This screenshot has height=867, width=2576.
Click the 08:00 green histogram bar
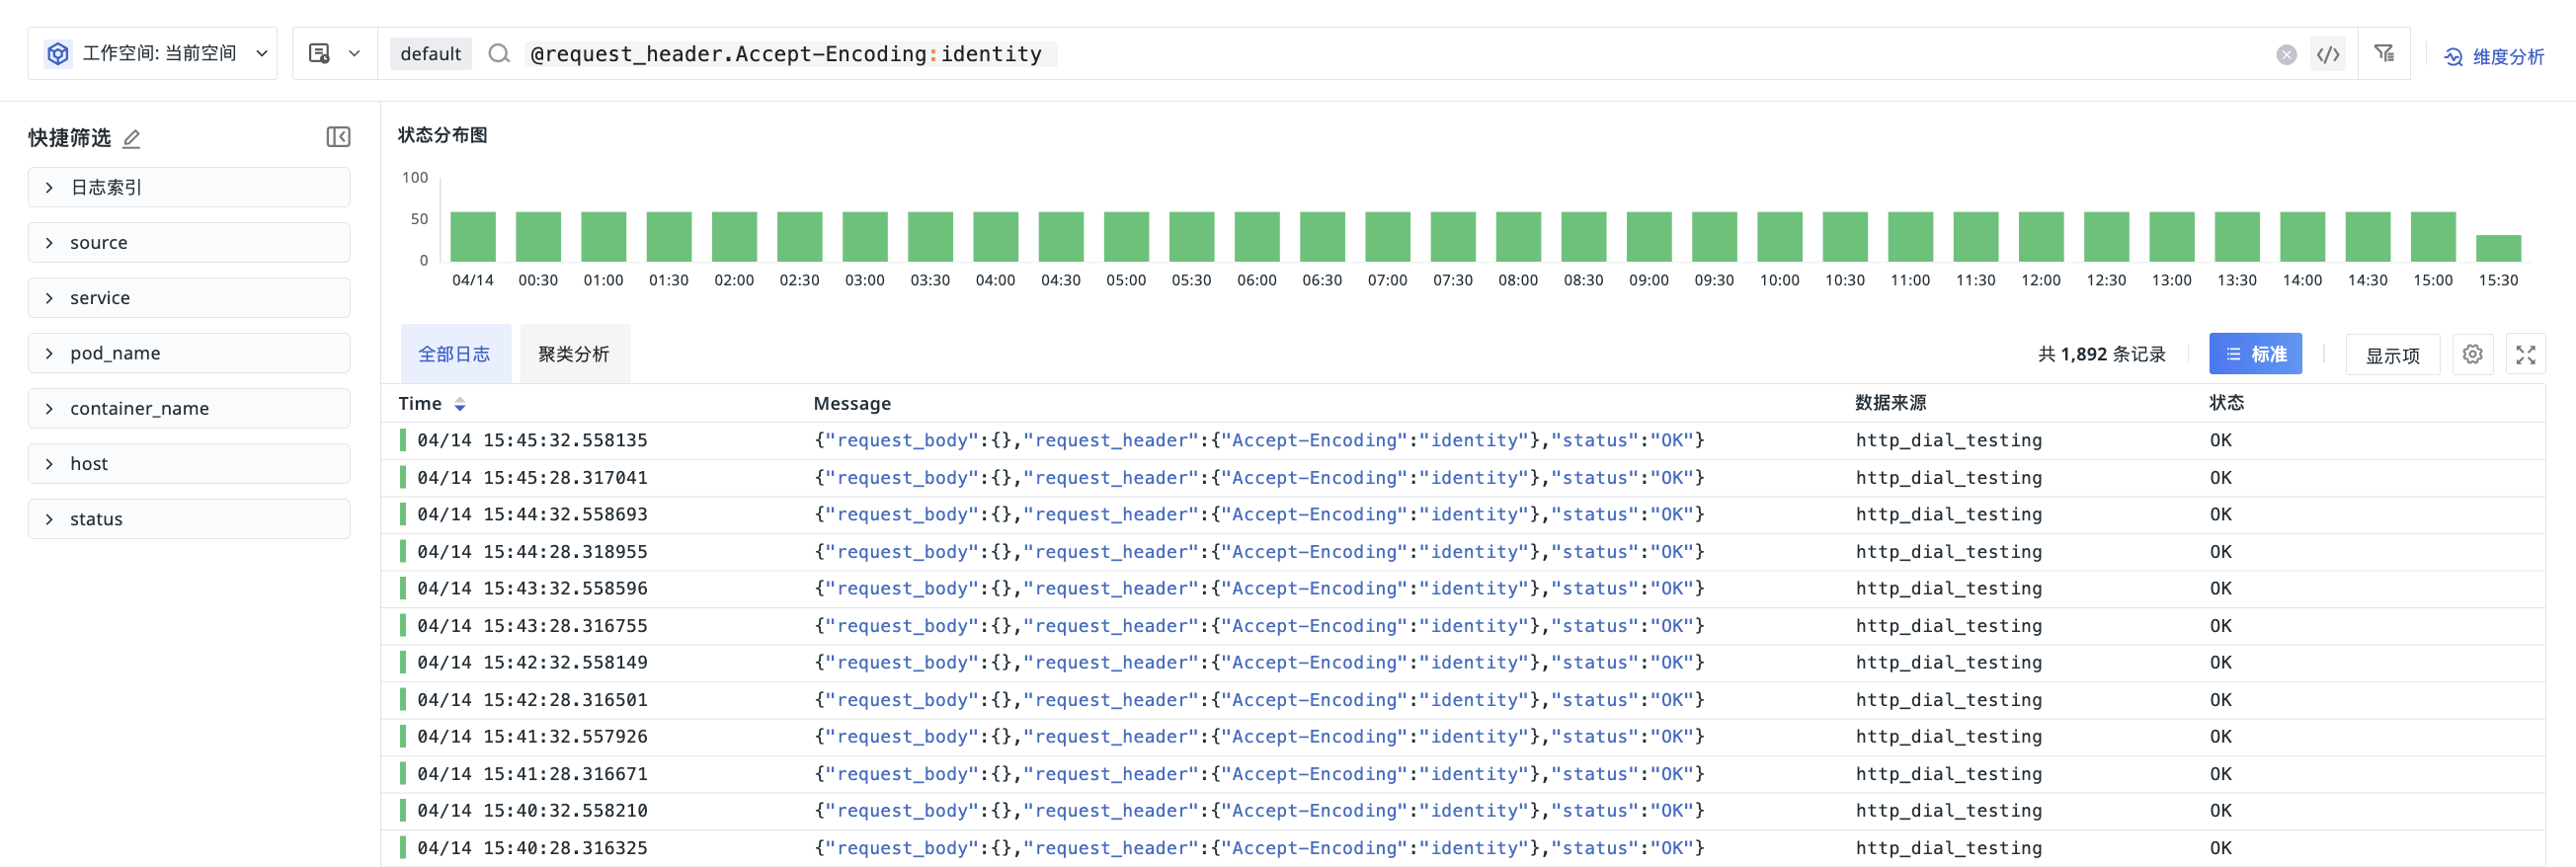(1518, 237)
